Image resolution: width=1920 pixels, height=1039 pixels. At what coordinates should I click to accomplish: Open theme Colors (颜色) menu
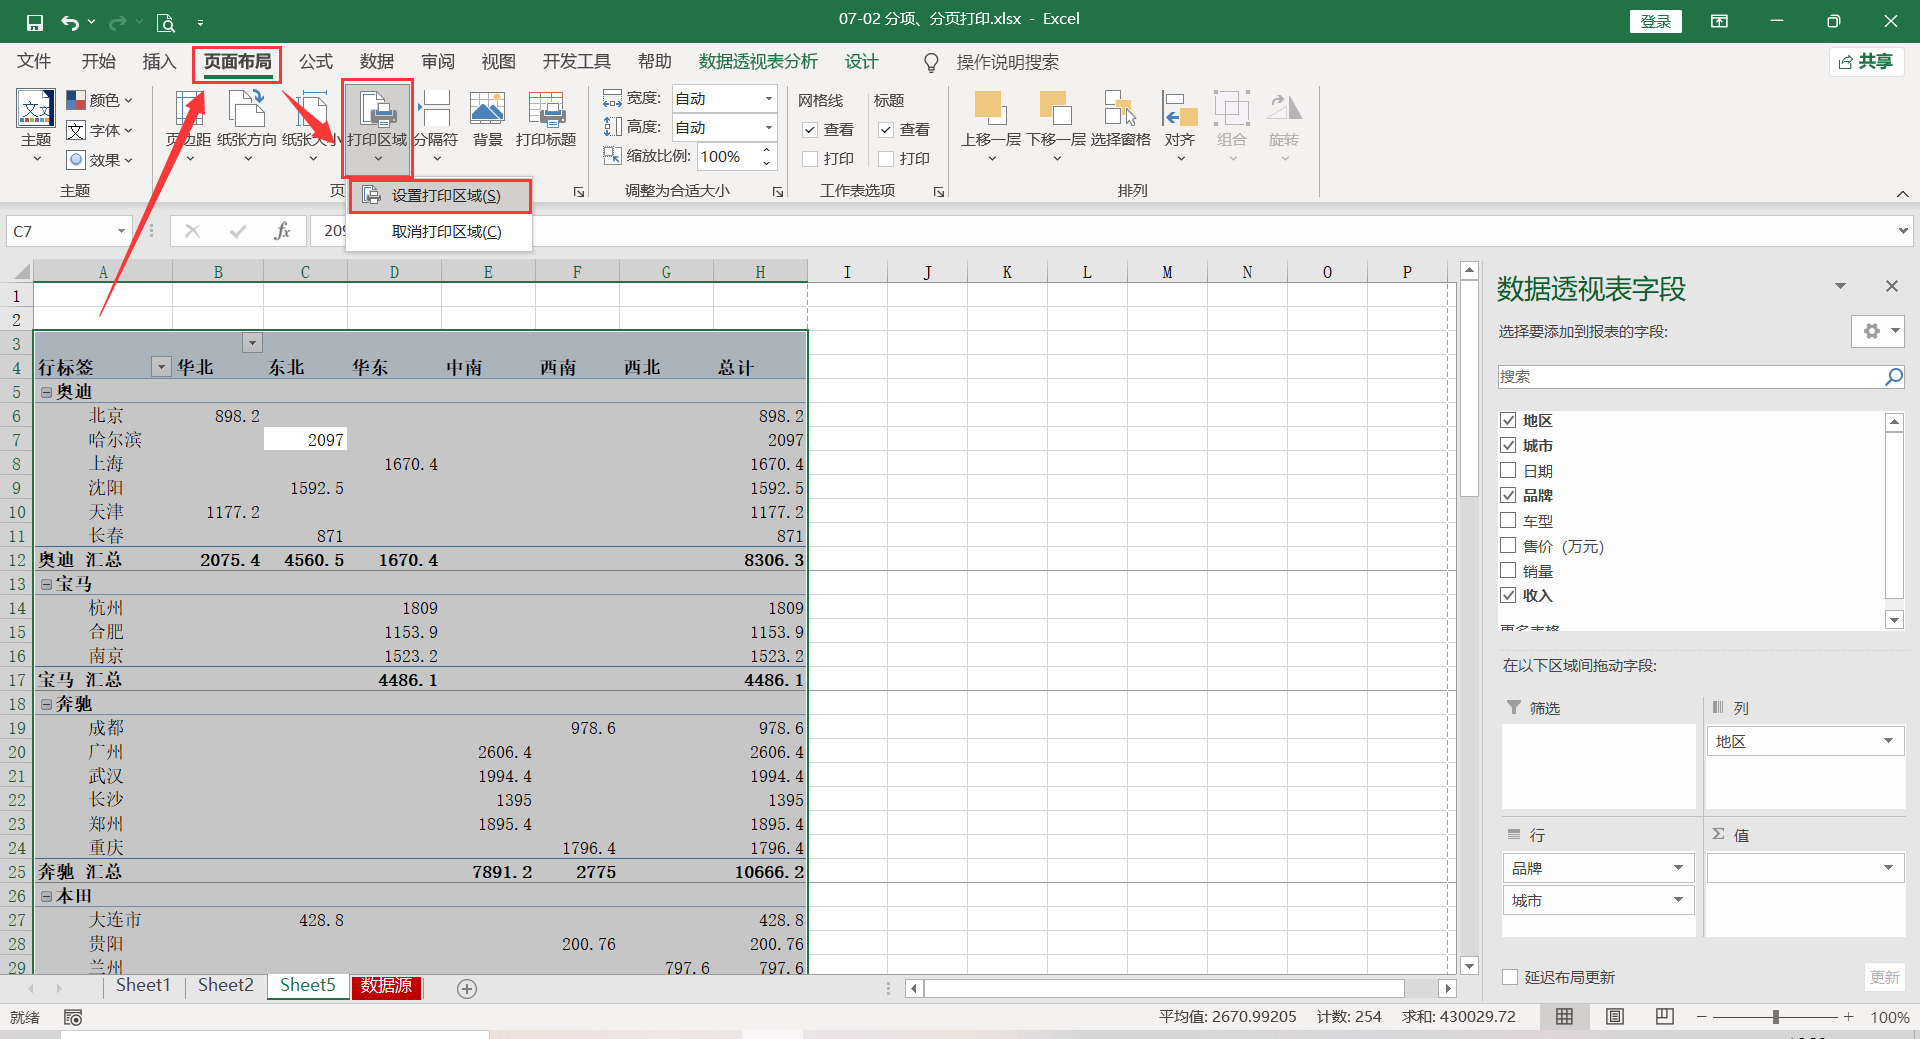99,100
